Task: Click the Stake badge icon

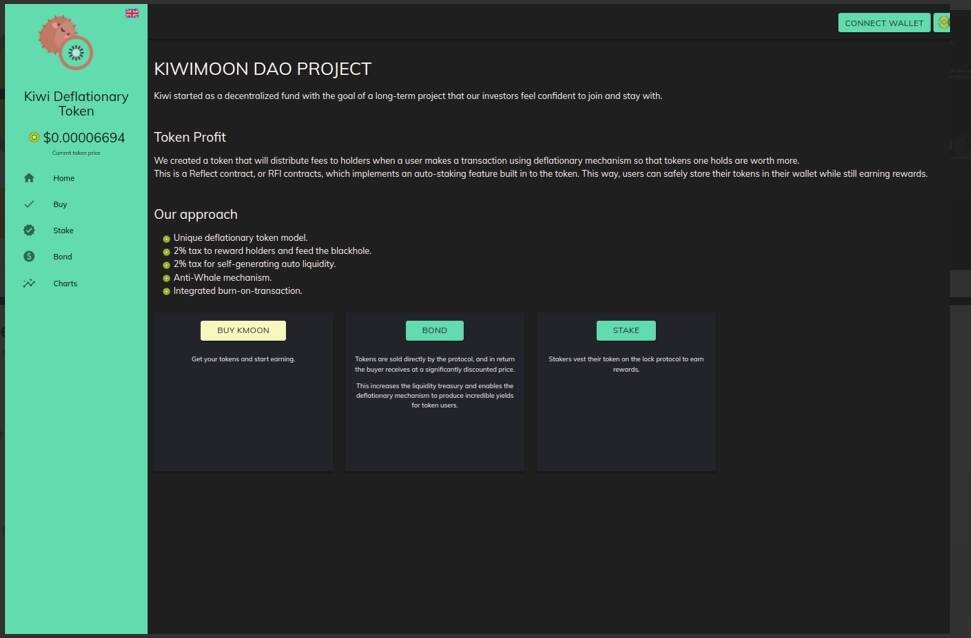Action: (x=29, y=230)
